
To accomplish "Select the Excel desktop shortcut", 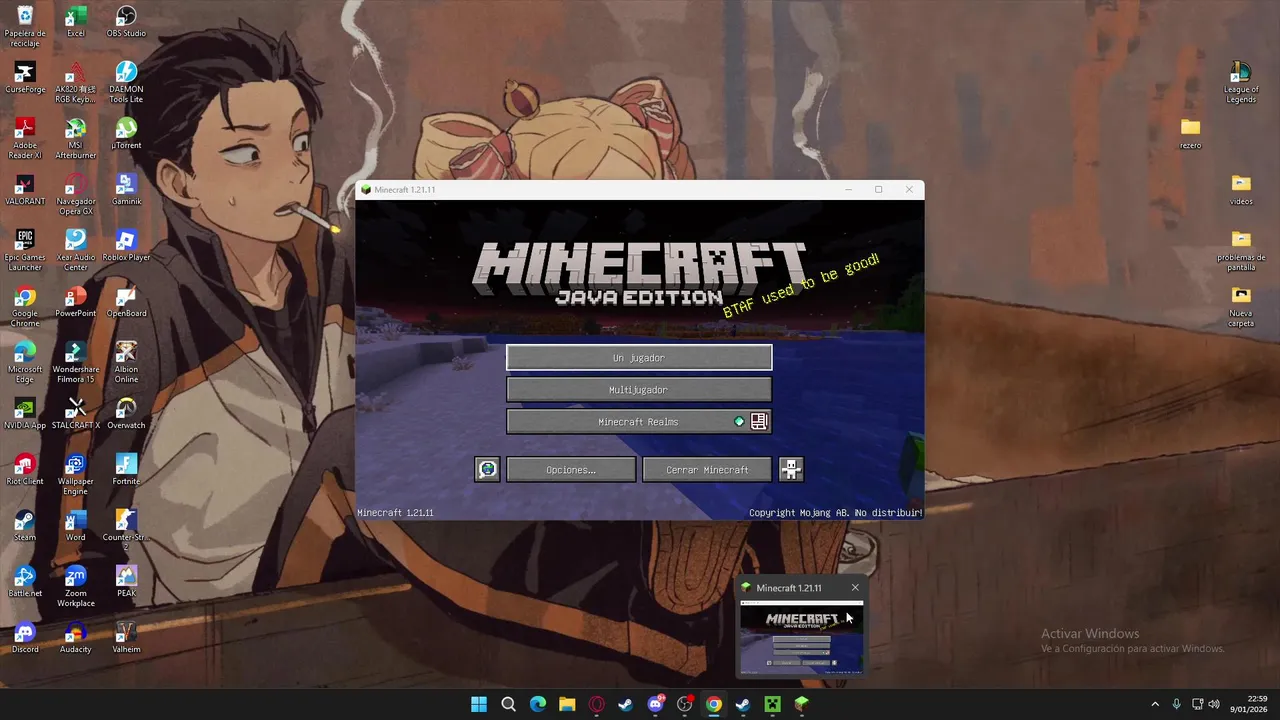I will tap(75, 23).
